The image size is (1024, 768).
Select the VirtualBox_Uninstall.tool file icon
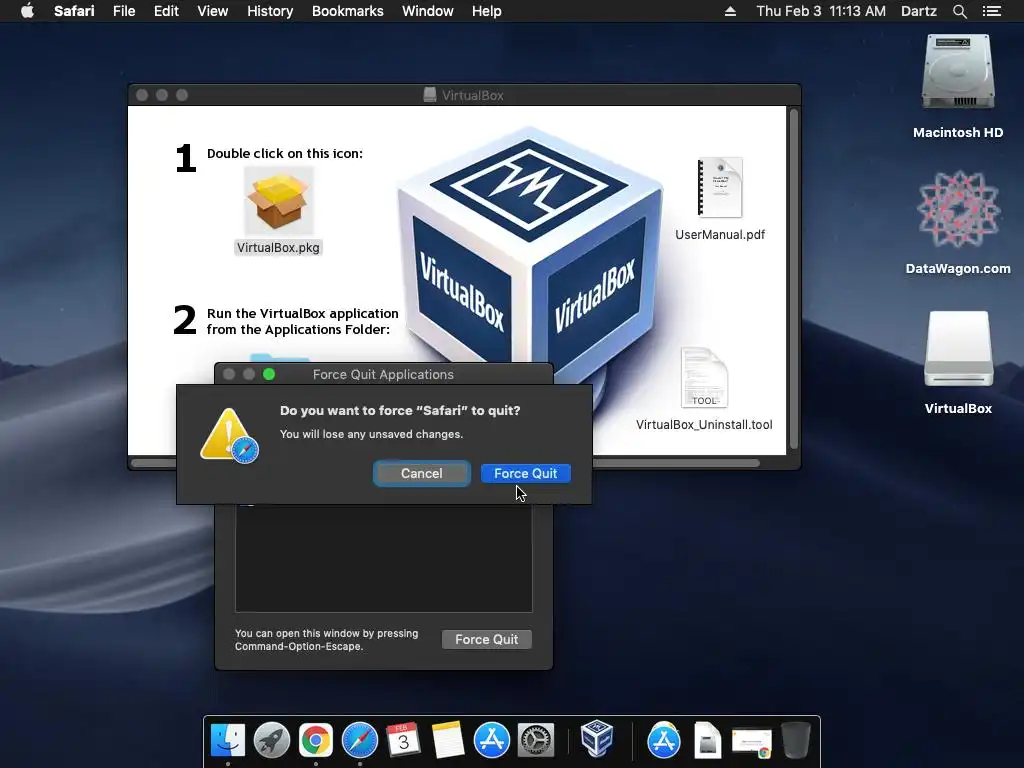(x=704, y=378)
